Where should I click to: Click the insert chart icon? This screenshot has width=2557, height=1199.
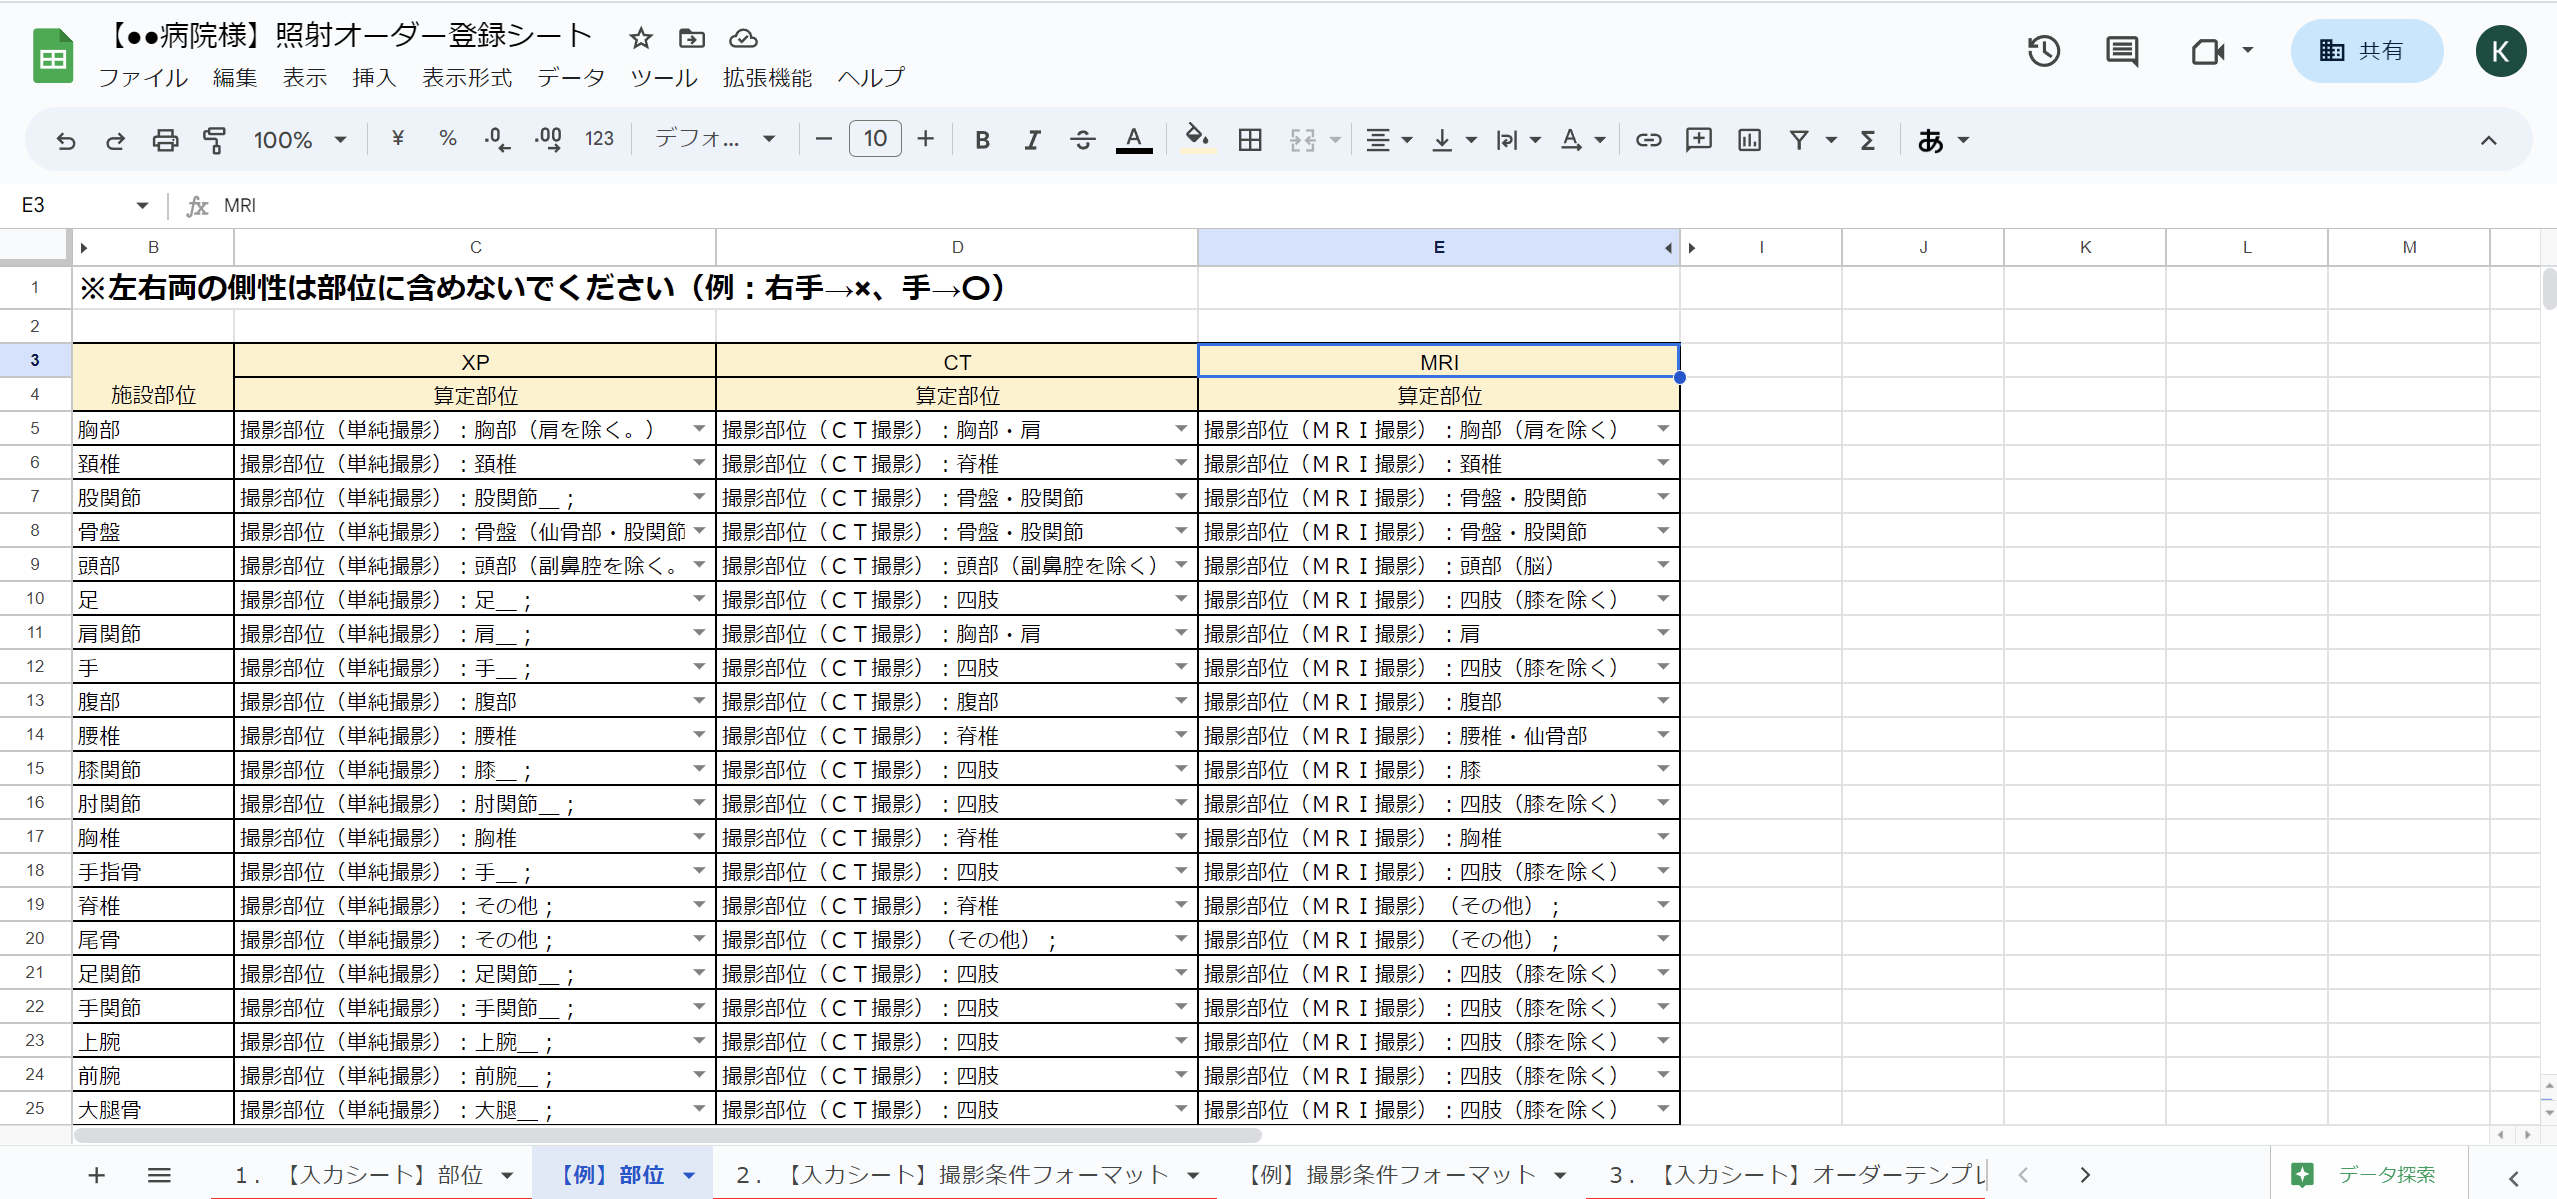(x=1749, y=140)
